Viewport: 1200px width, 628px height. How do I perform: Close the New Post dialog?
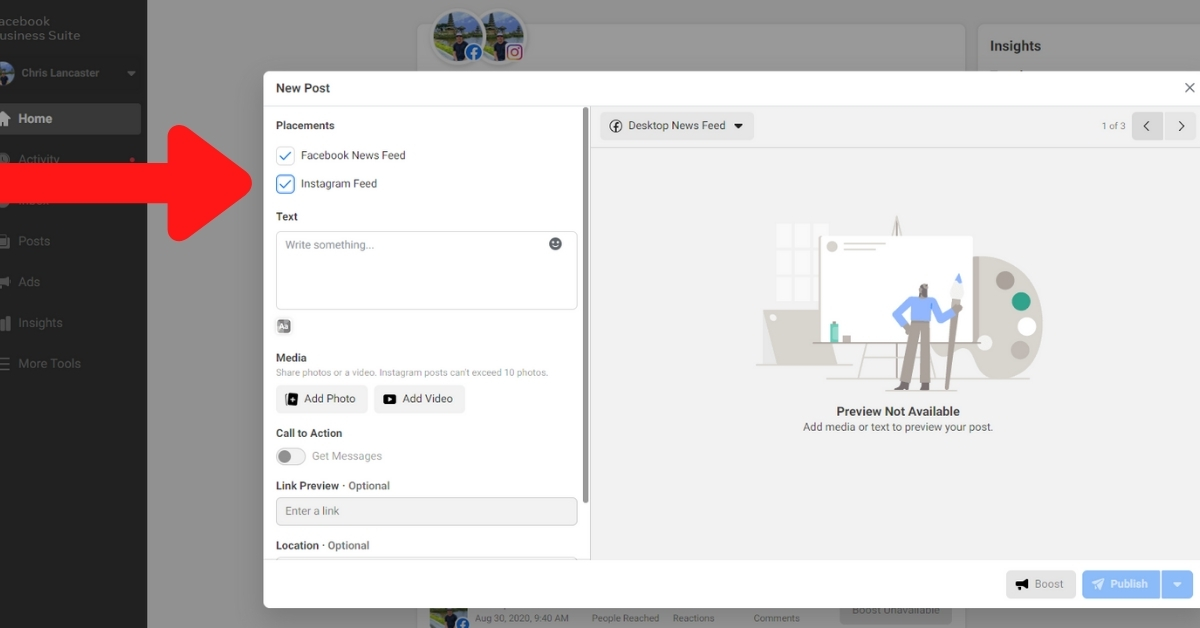point(1189,88)
